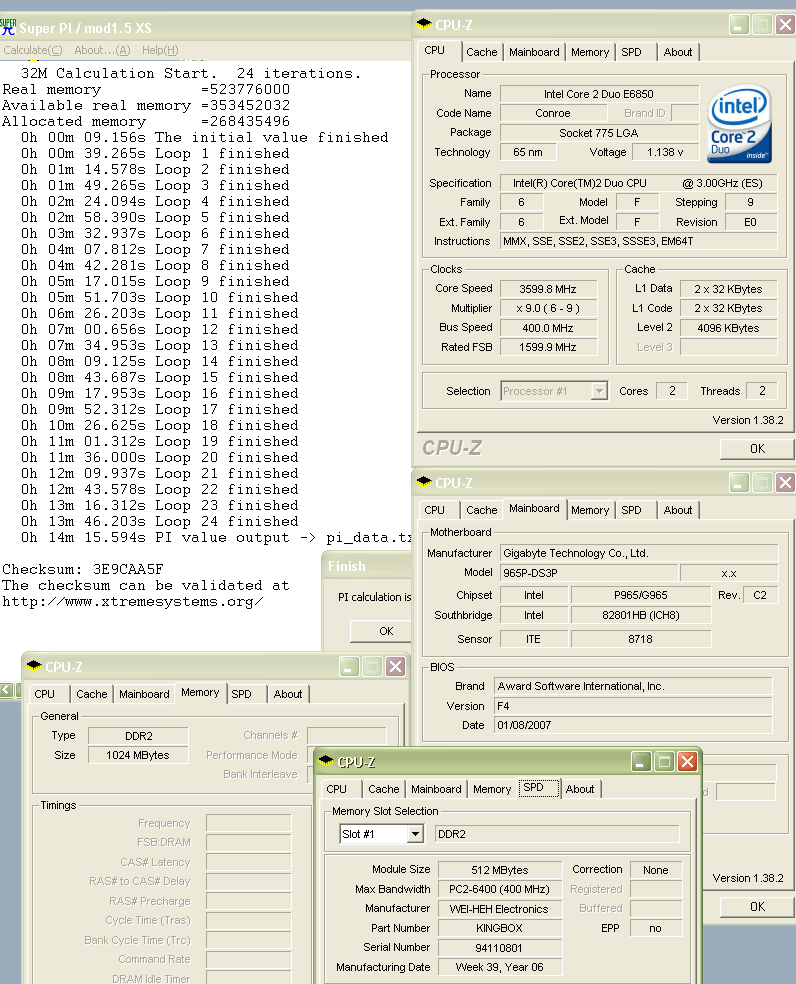
Task: Switch to SPD tab in top CPU-Z window
Action: 632,52
